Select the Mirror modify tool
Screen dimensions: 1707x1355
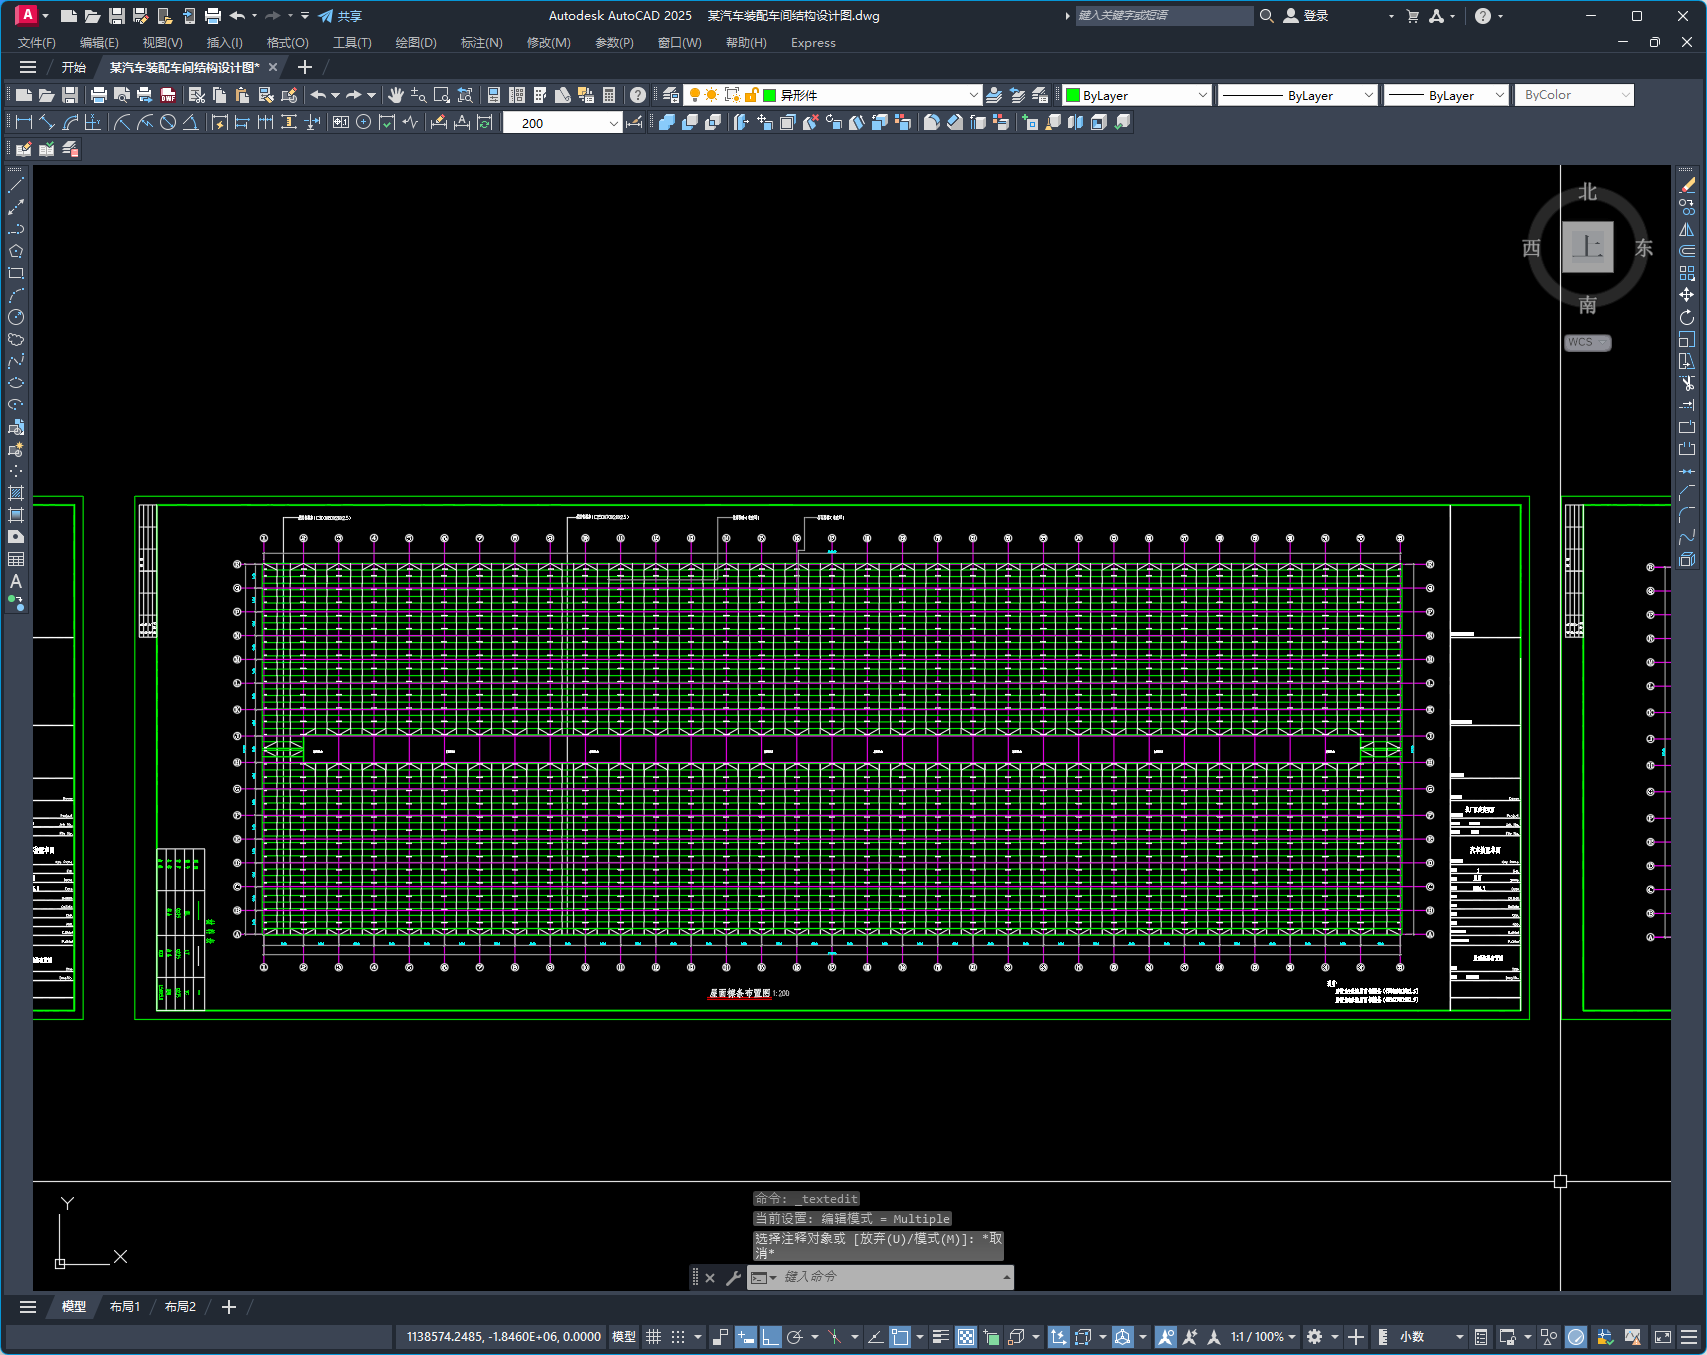coord(1687,230)
